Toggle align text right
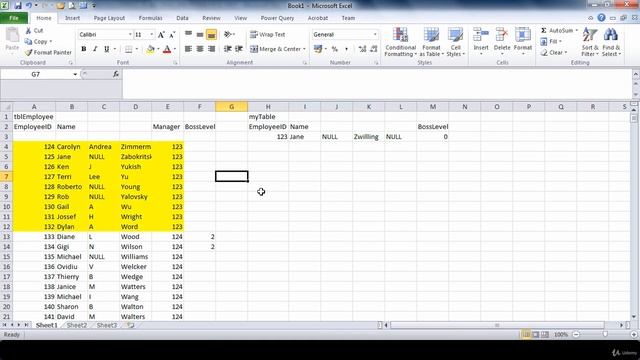Viewport: 640px width, 360px height. (x=211, y=49)
